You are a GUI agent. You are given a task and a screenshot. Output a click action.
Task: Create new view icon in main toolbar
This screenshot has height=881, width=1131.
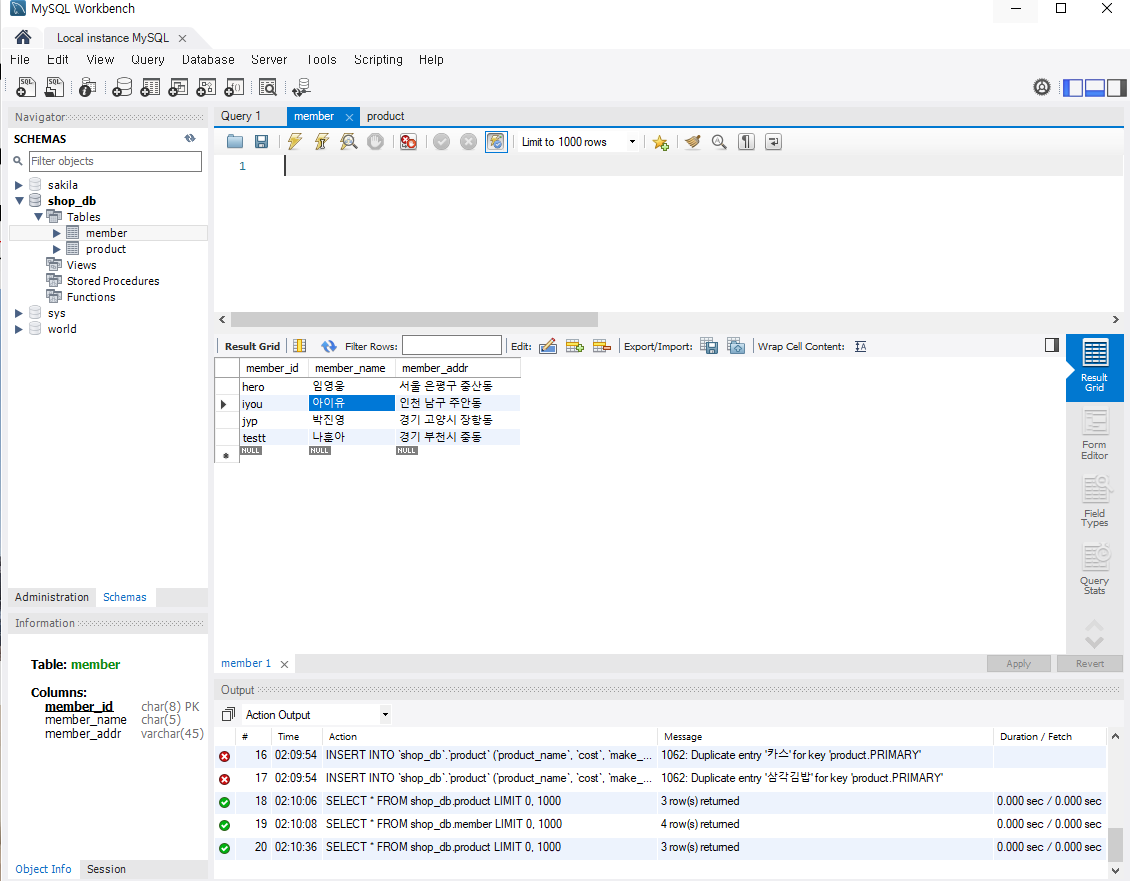pyautogui.click(x=177, y=87)
